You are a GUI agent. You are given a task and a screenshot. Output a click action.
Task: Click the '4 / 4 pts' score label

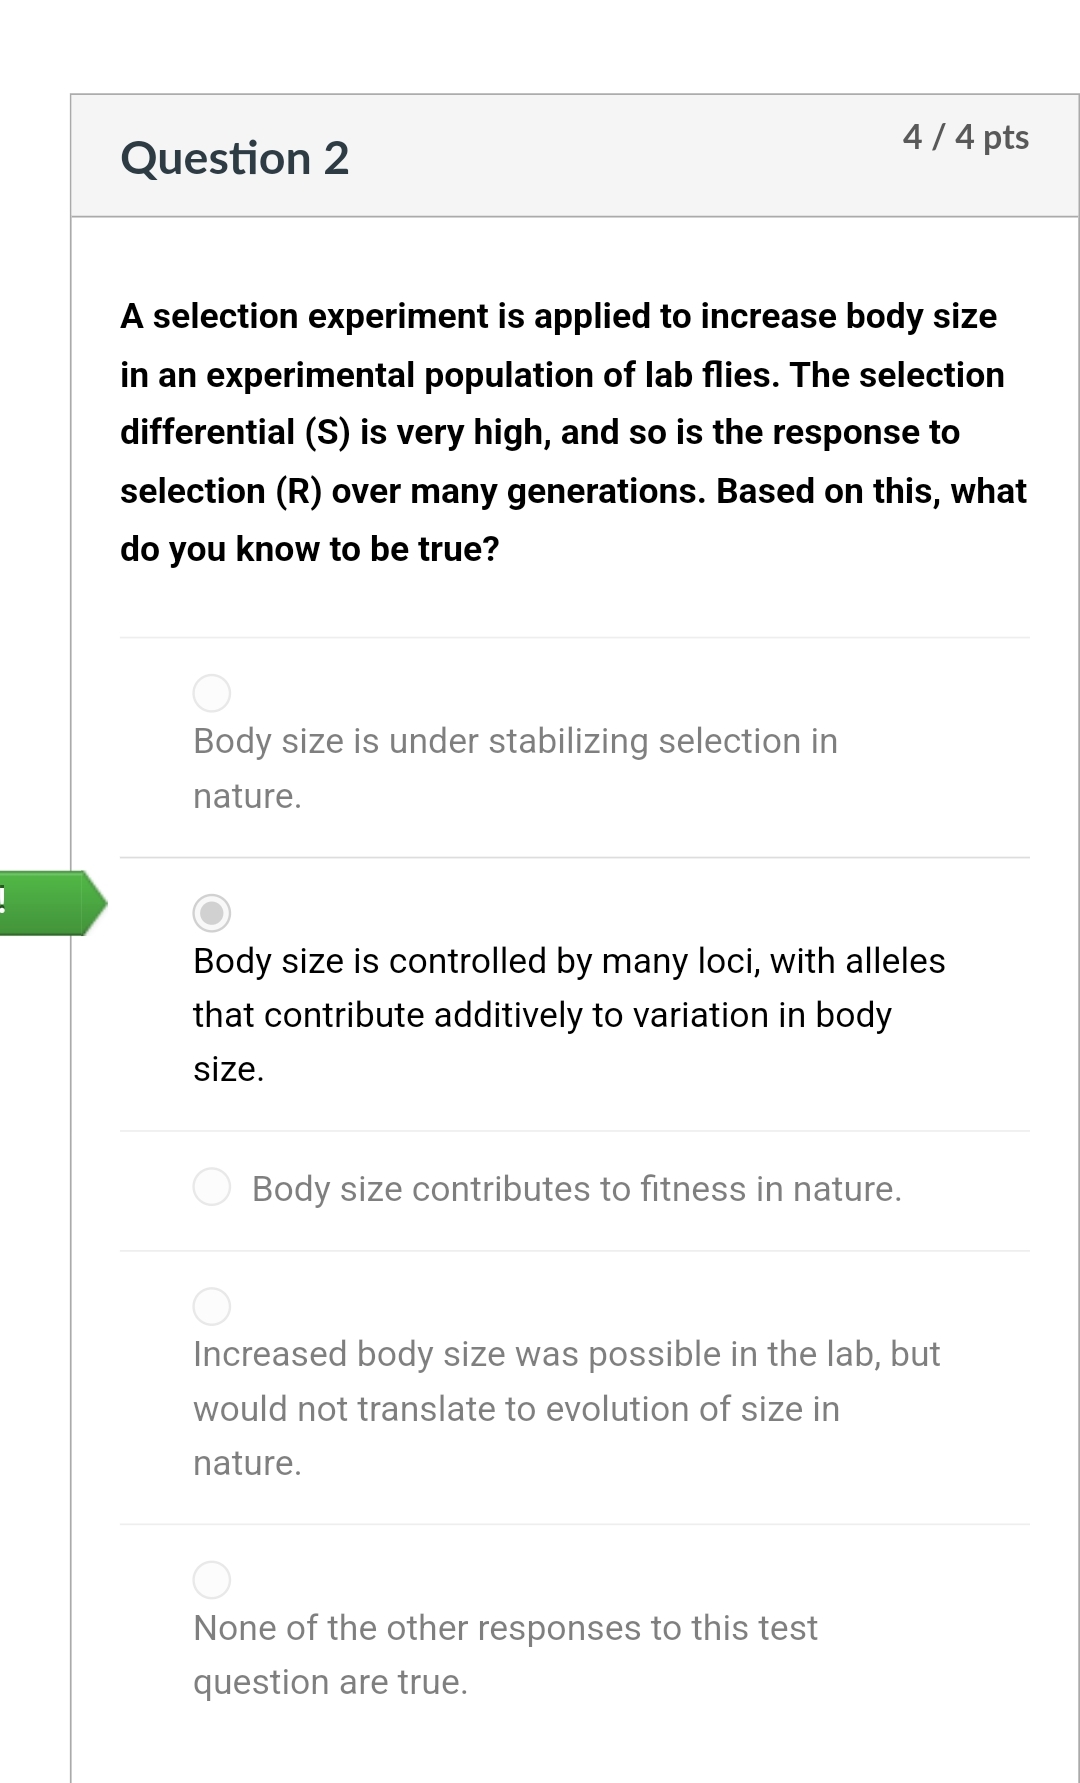966,137
